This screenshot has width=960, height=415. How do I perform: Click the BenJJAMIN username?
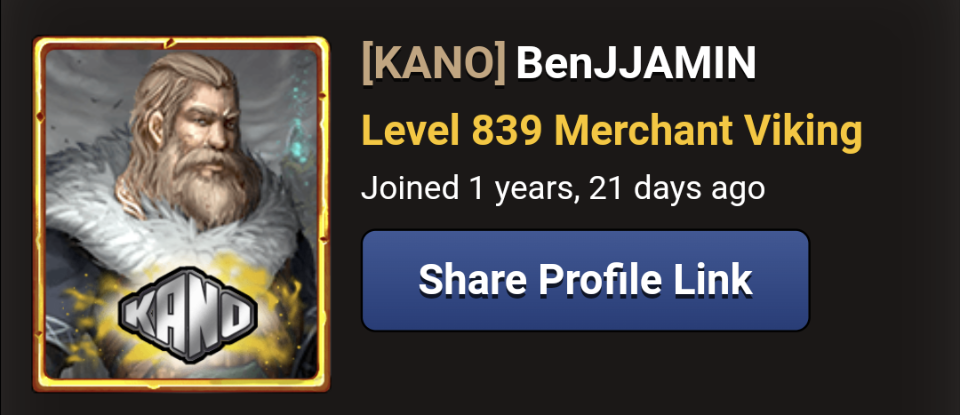coord(636,64)
